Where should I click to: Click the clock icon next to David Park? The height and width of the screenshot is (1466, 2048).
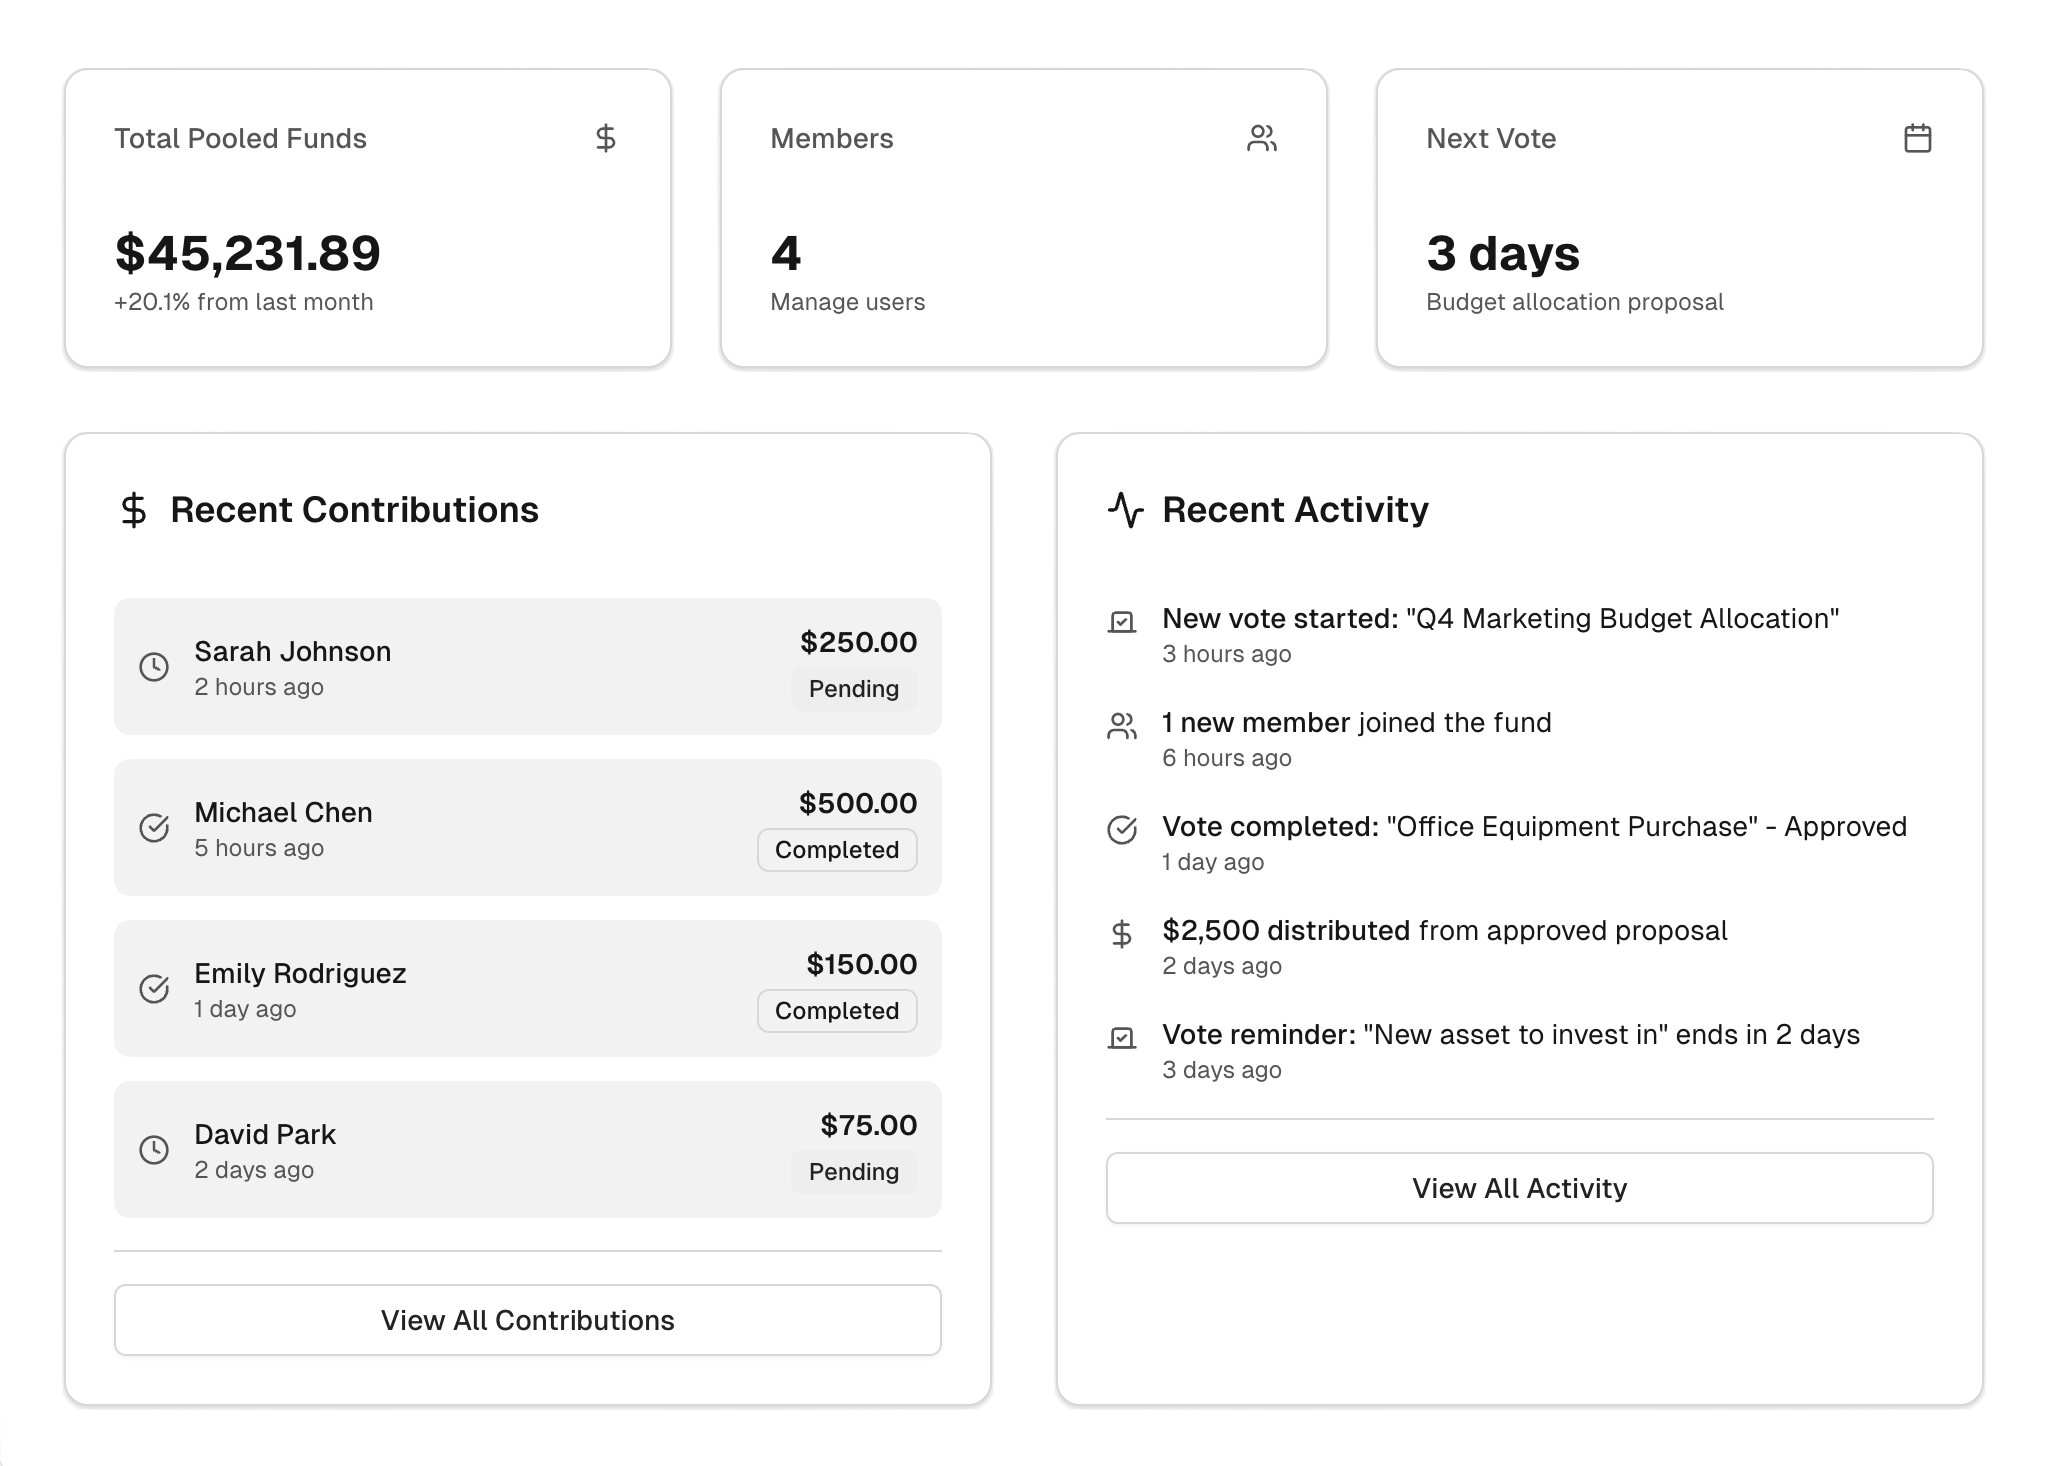click(x=154, y=1150)
